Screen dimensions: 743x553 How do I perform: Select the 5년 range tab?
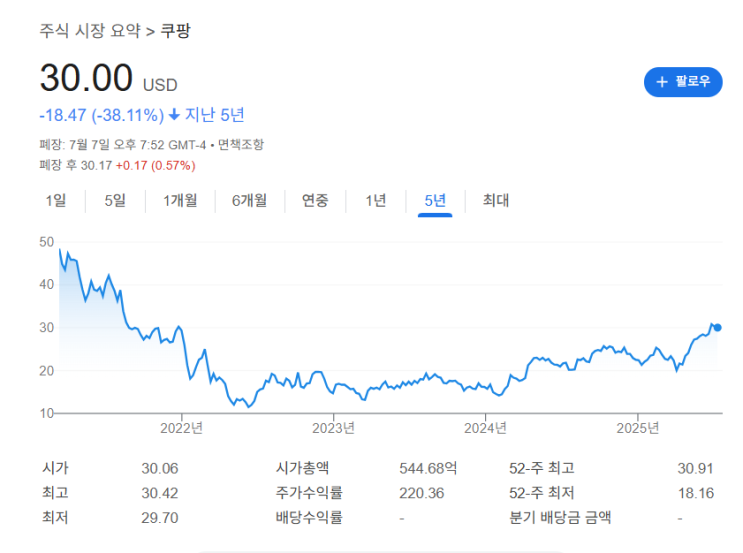pyautogui.click(x=435, y=200)
